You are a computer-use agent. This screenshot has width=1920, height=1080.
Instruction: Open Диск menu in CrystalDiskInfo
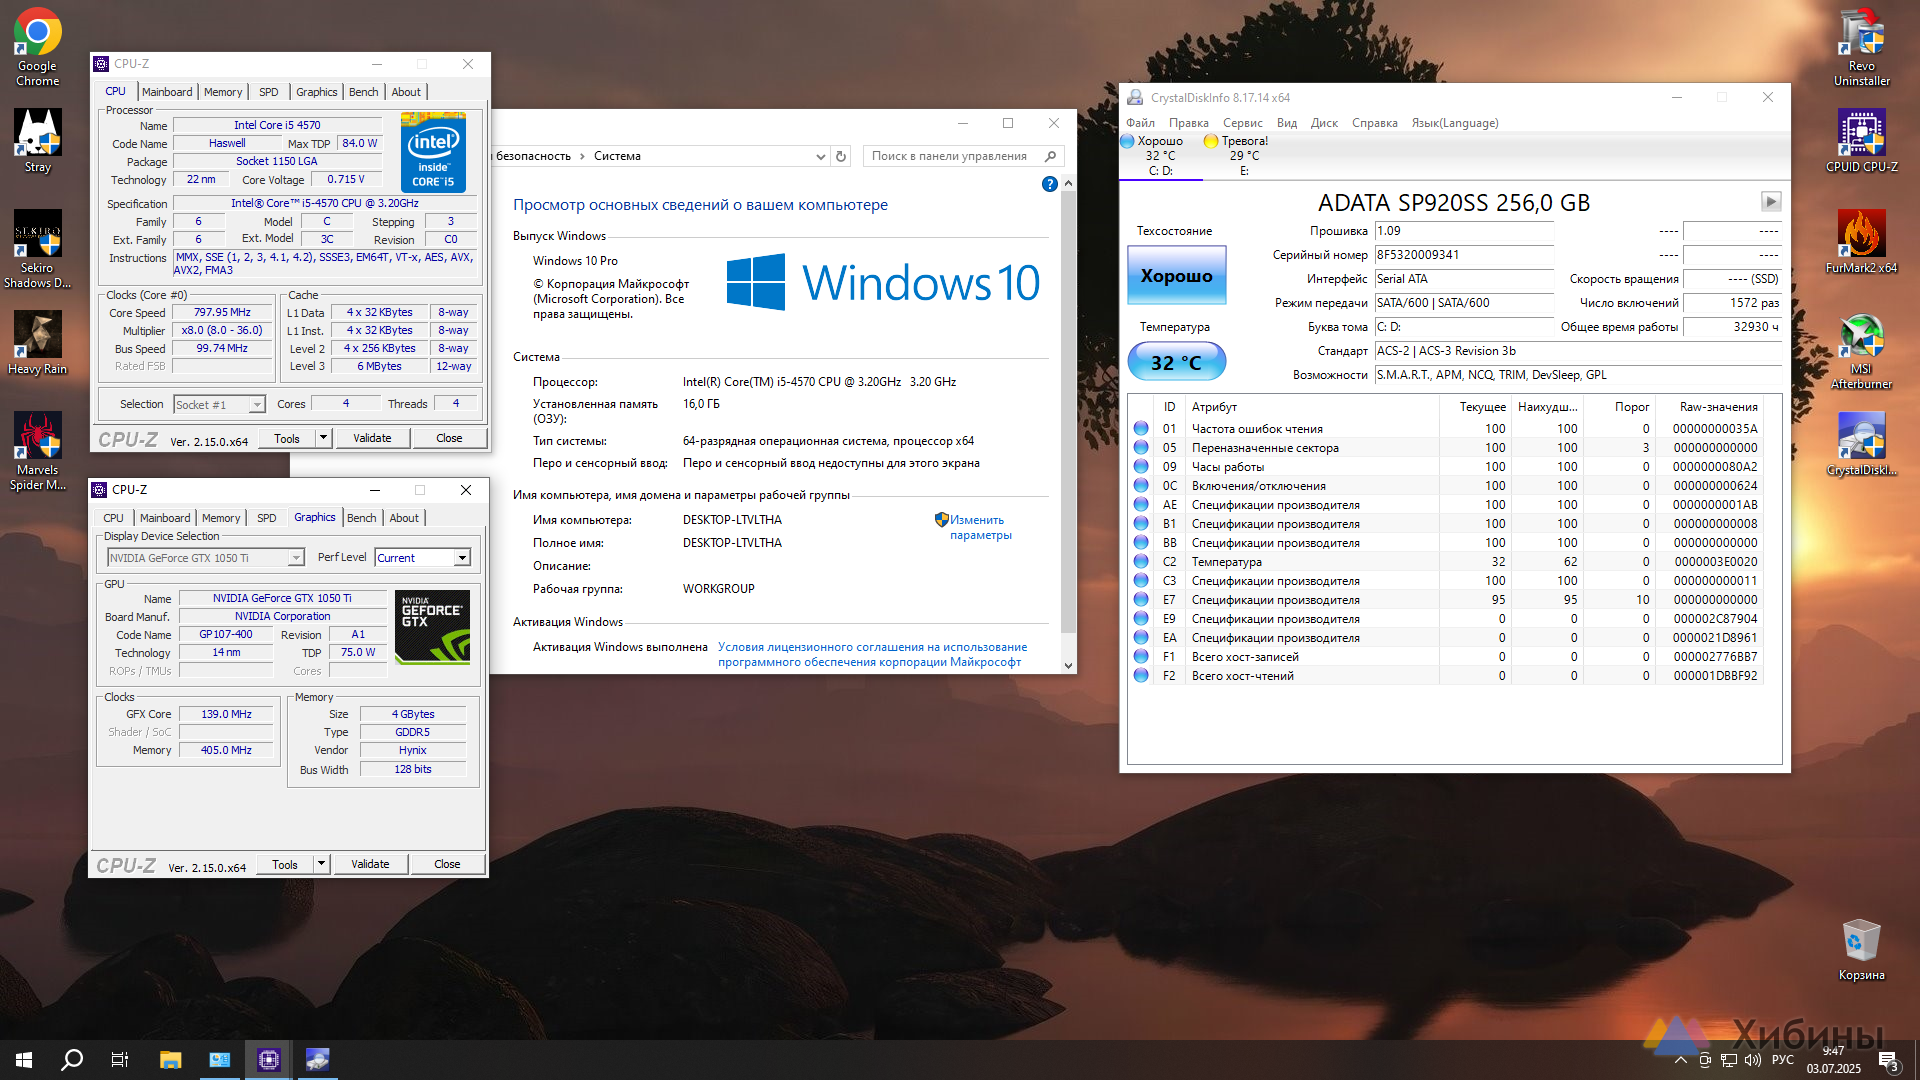click(1324, 123)
